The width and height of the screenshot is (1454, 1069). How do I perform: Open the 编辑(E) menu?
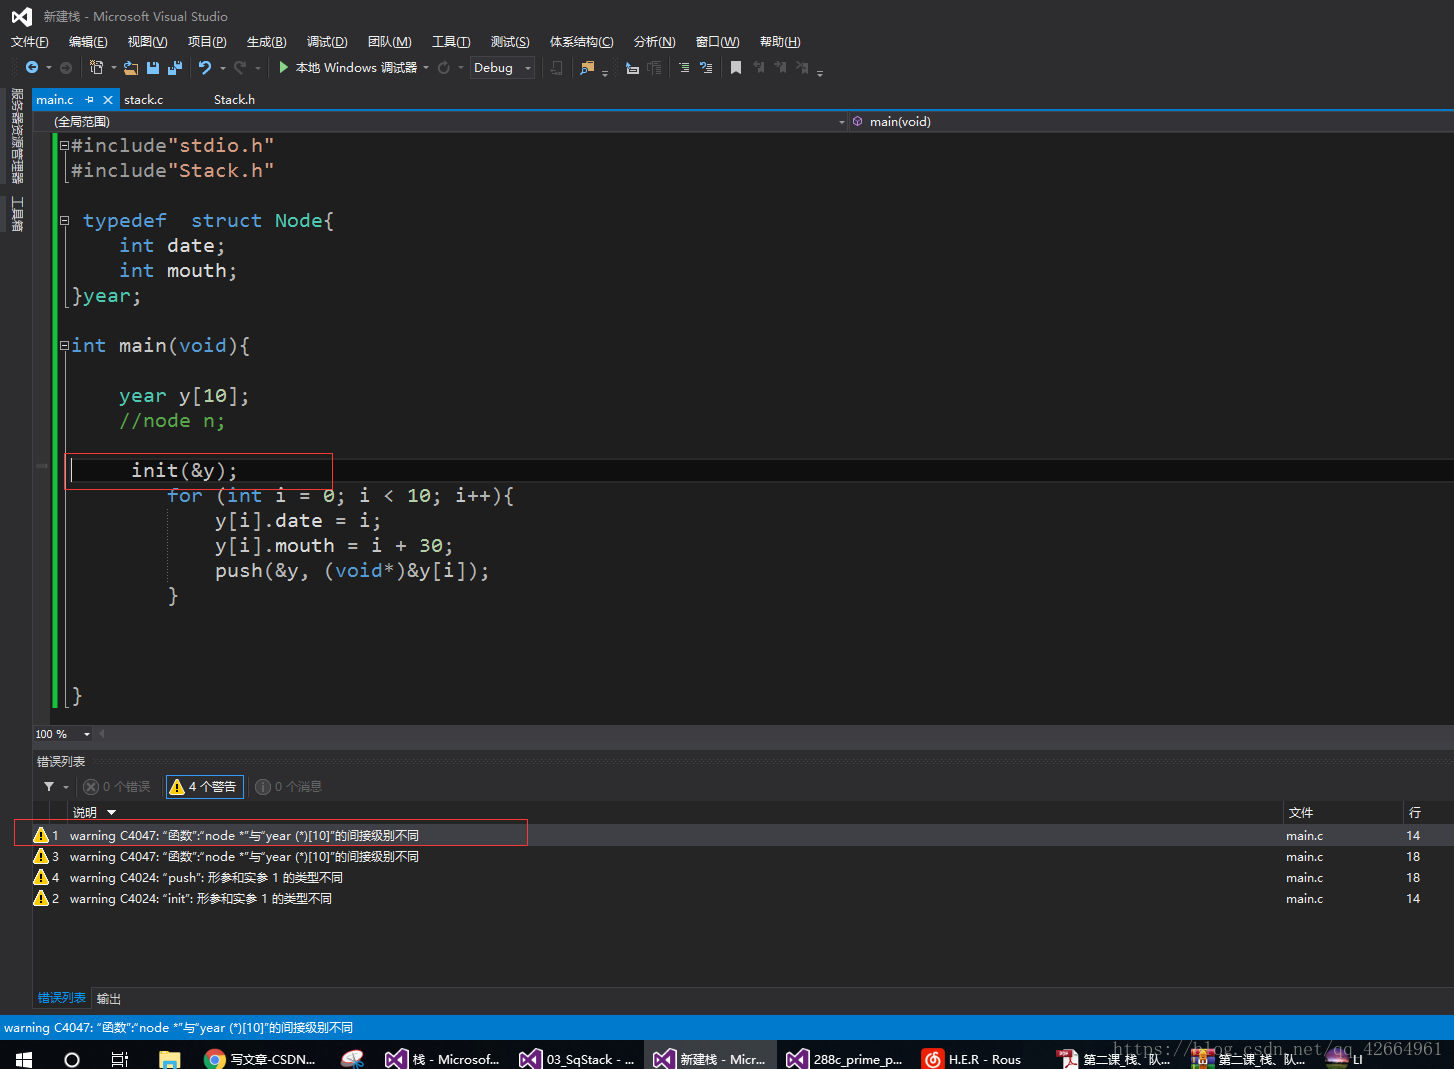tap(88, 42)
